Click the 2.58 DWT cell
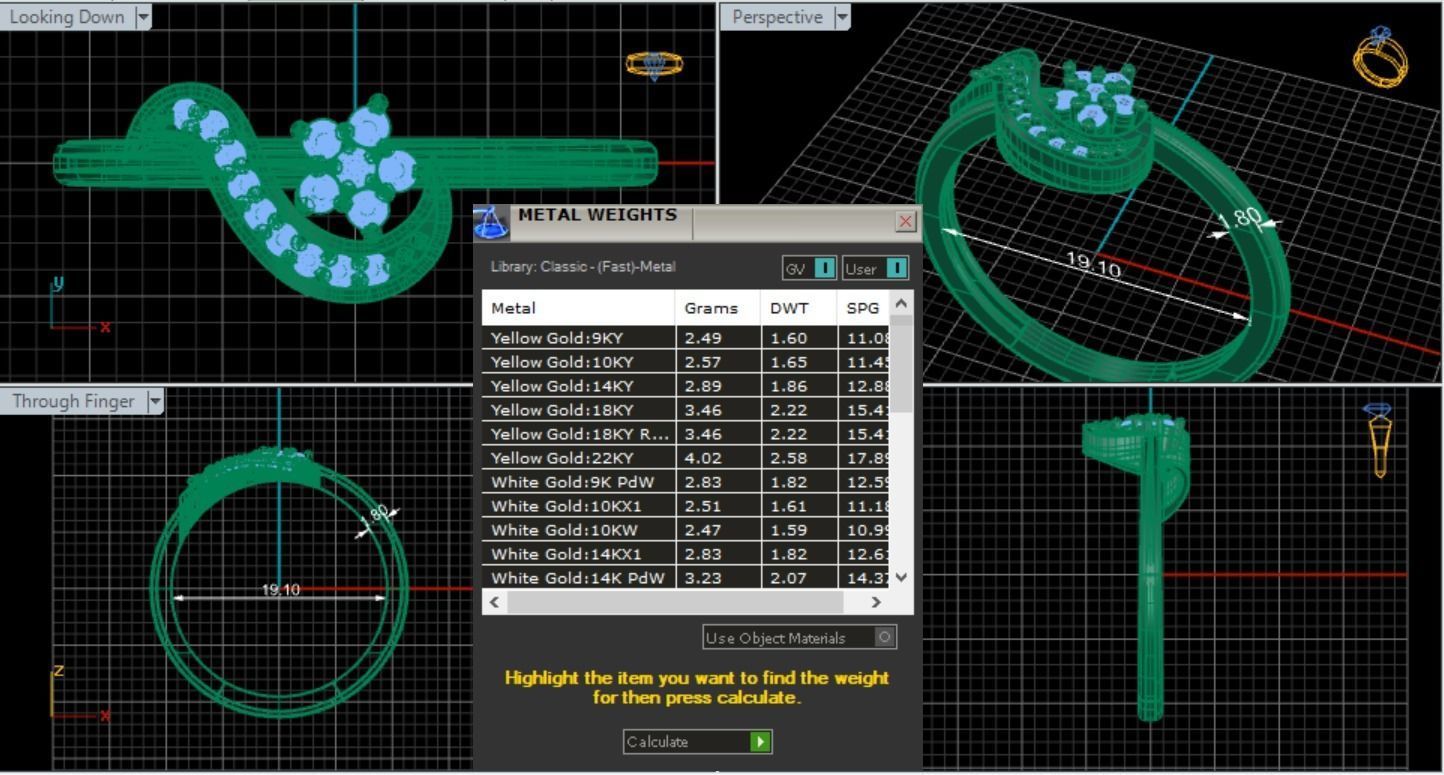Screen dimensions: 1444x775 pos(799,458)
